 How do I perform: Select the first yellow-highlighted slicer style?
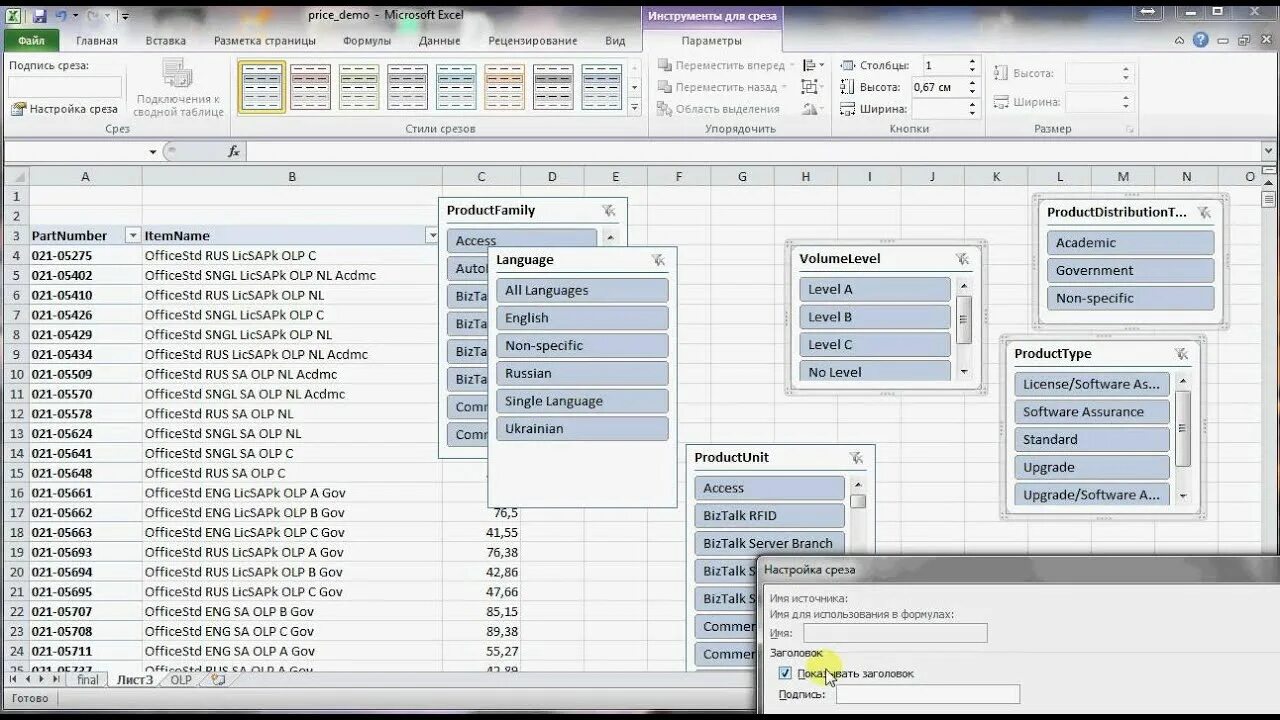[262, 87]
